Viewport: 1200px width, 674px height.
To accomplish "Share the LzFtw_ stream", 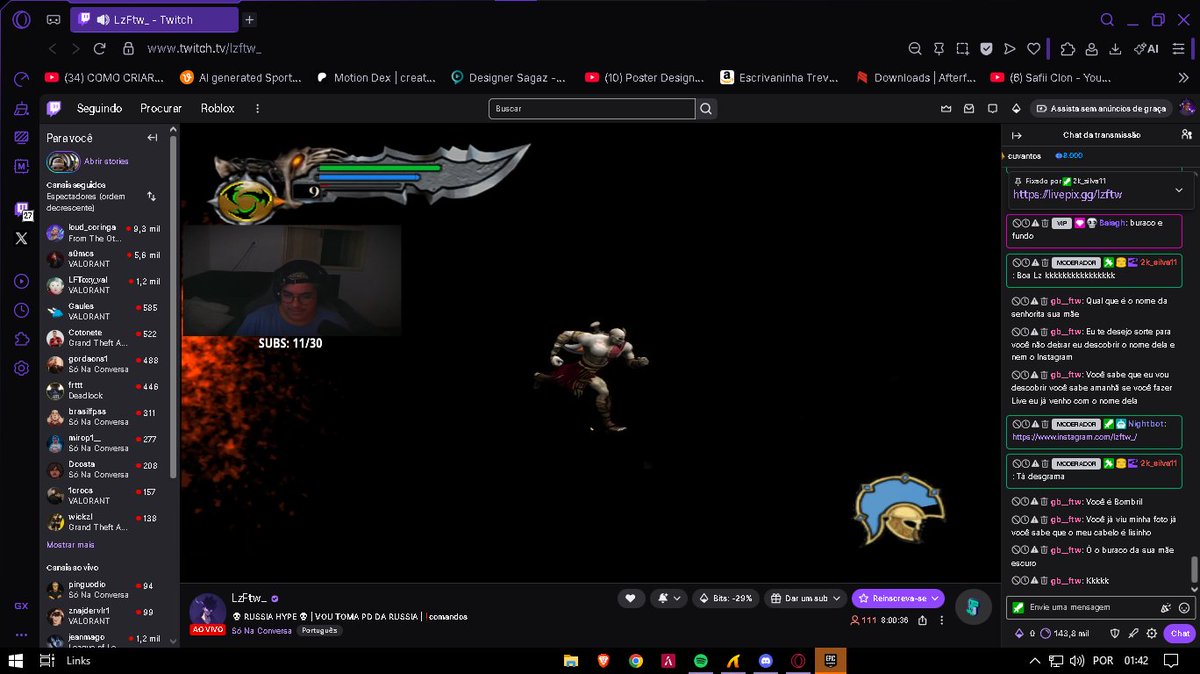I will 922,621.
